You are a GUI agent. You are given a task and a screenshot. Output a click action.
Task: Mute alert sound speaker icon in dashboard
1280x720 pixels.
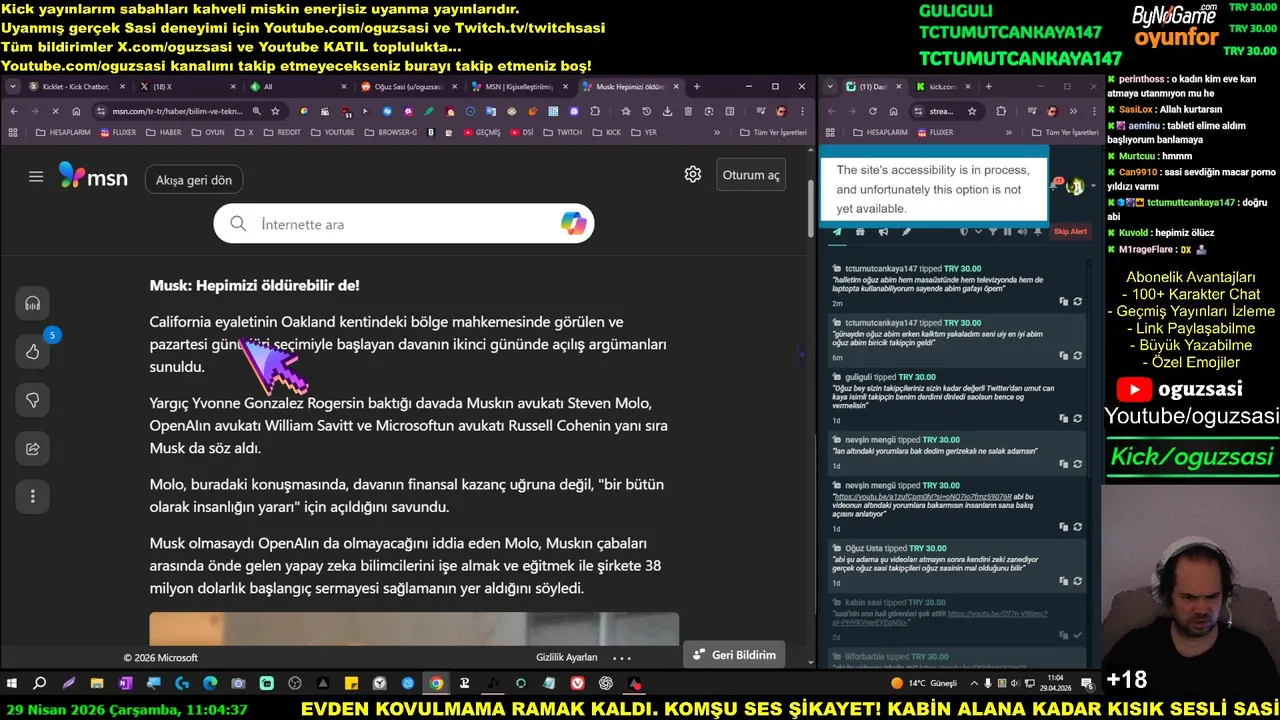click(1021, 232)
